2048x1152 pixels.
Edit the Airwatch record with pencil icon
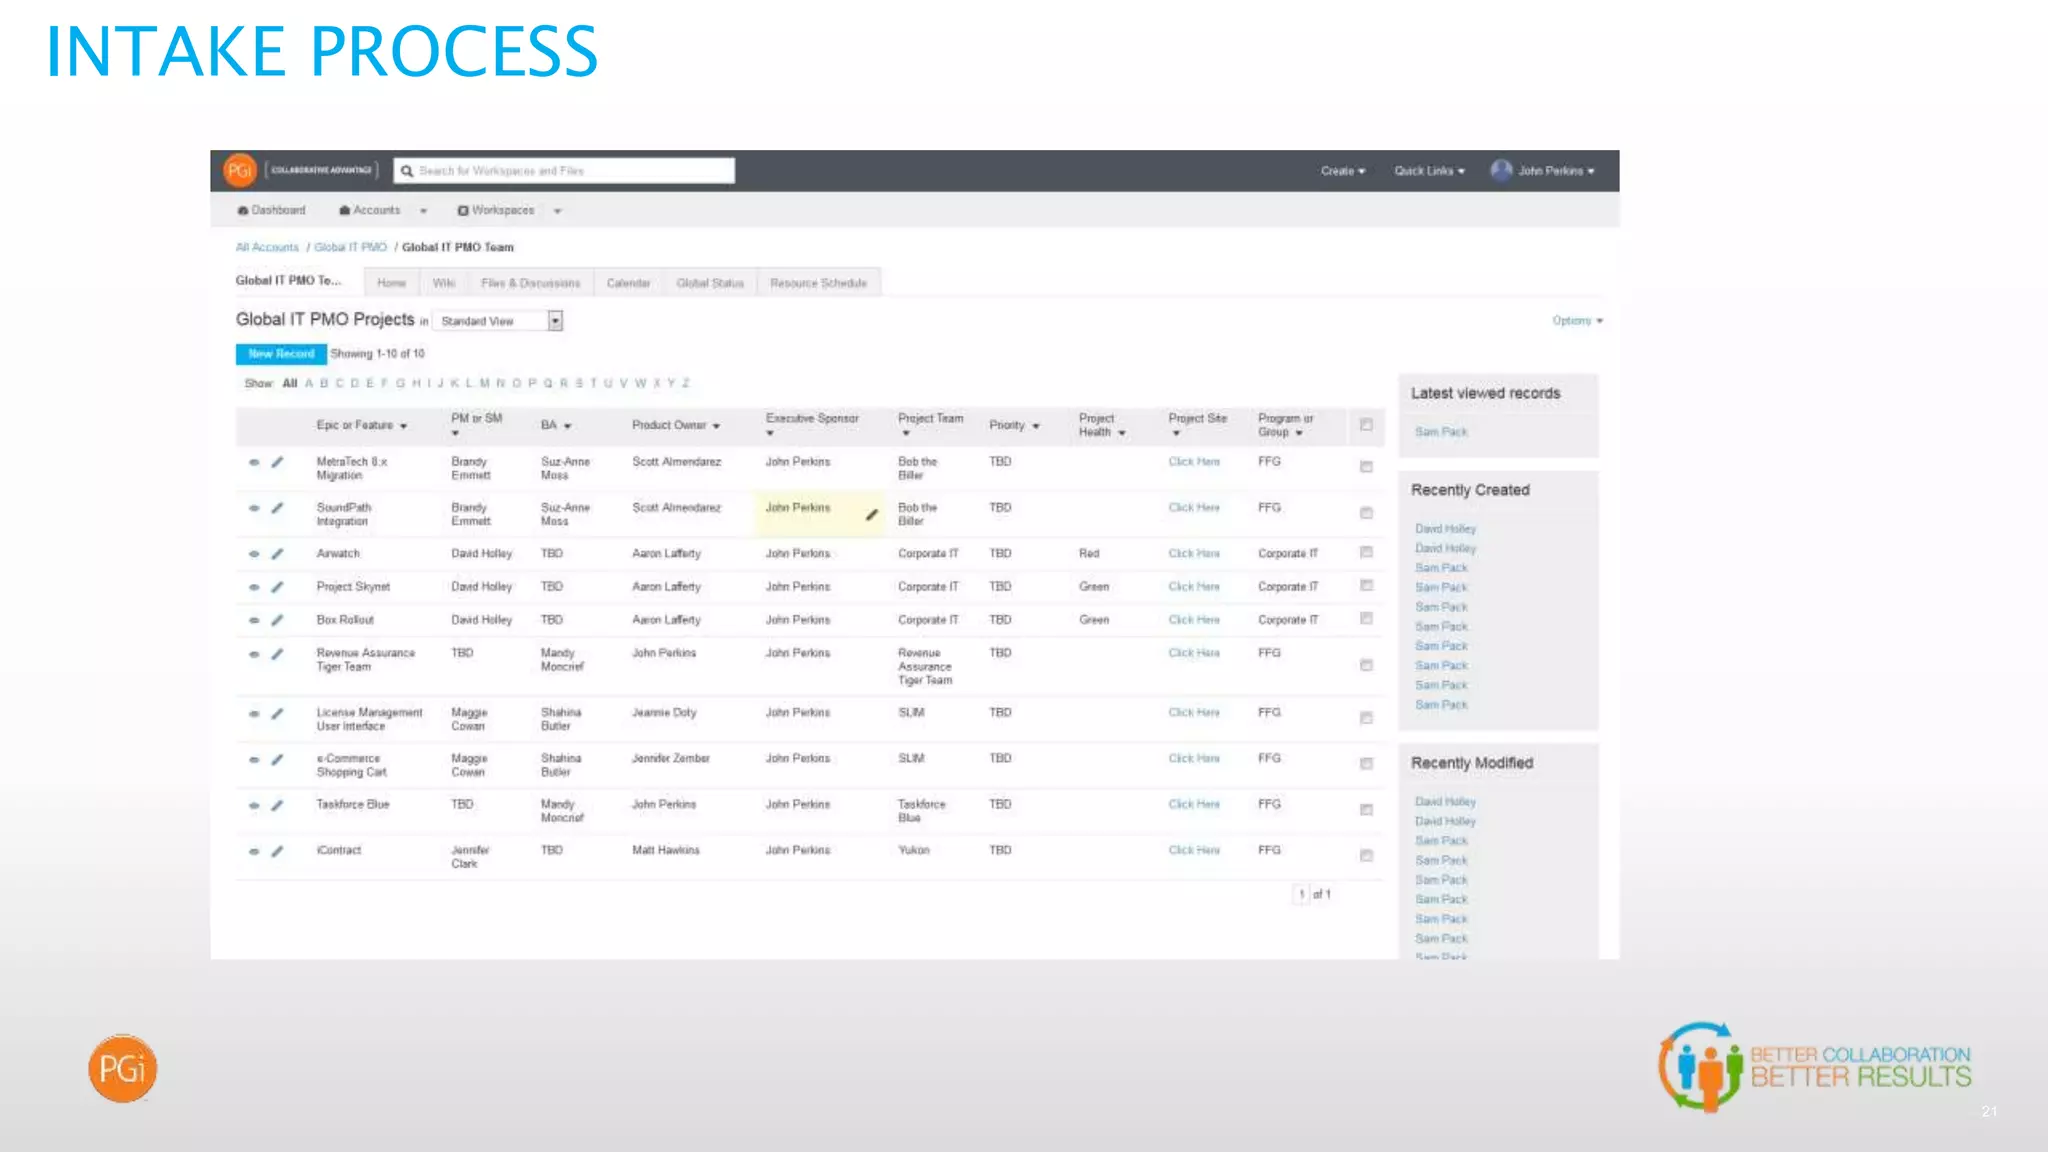pyautogui.click(x=278, y=553)
